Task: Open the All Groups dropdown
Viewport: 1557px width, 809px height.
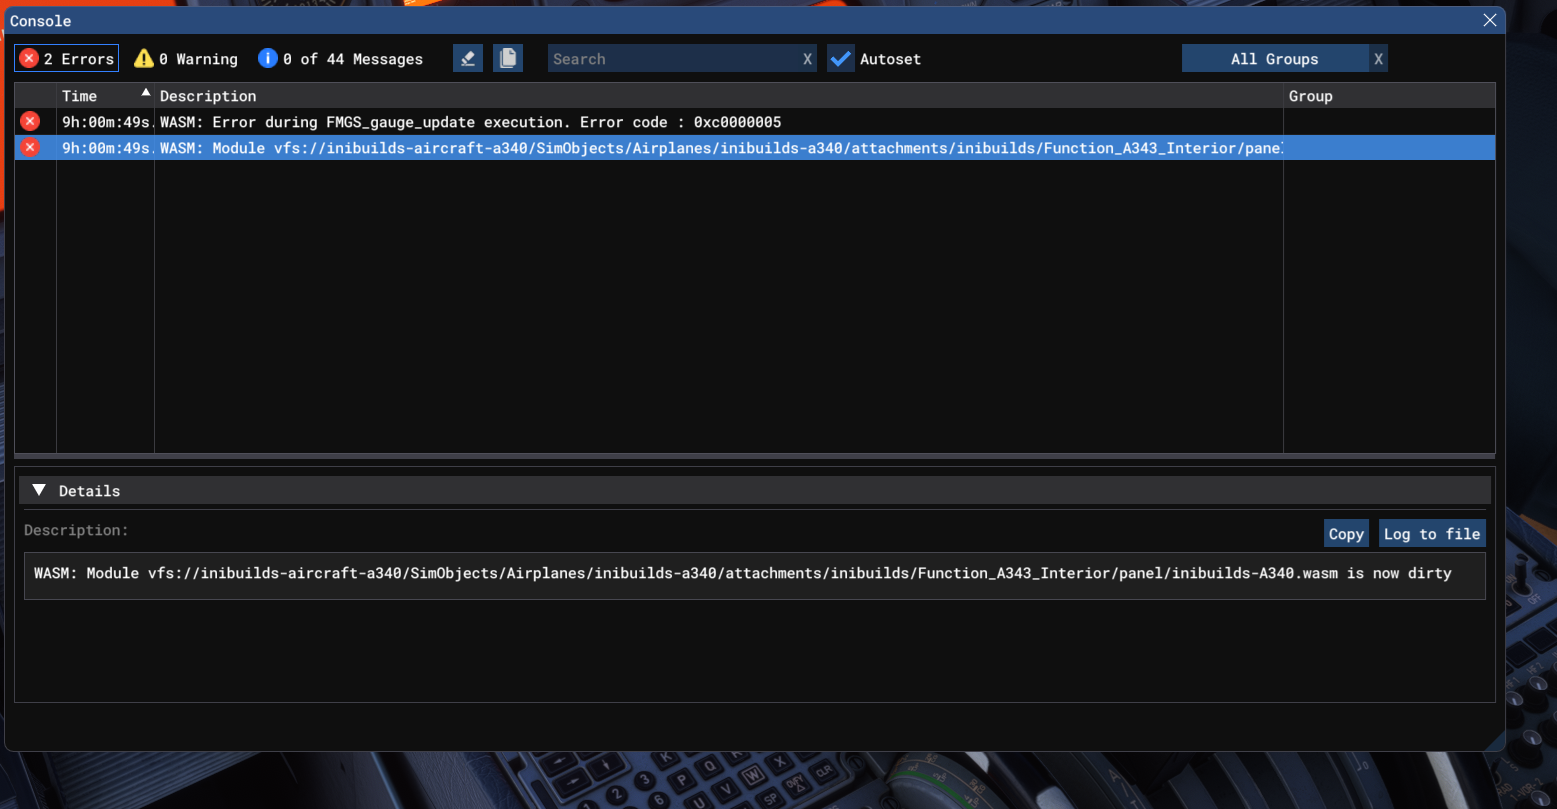Action: (1274, 59)
